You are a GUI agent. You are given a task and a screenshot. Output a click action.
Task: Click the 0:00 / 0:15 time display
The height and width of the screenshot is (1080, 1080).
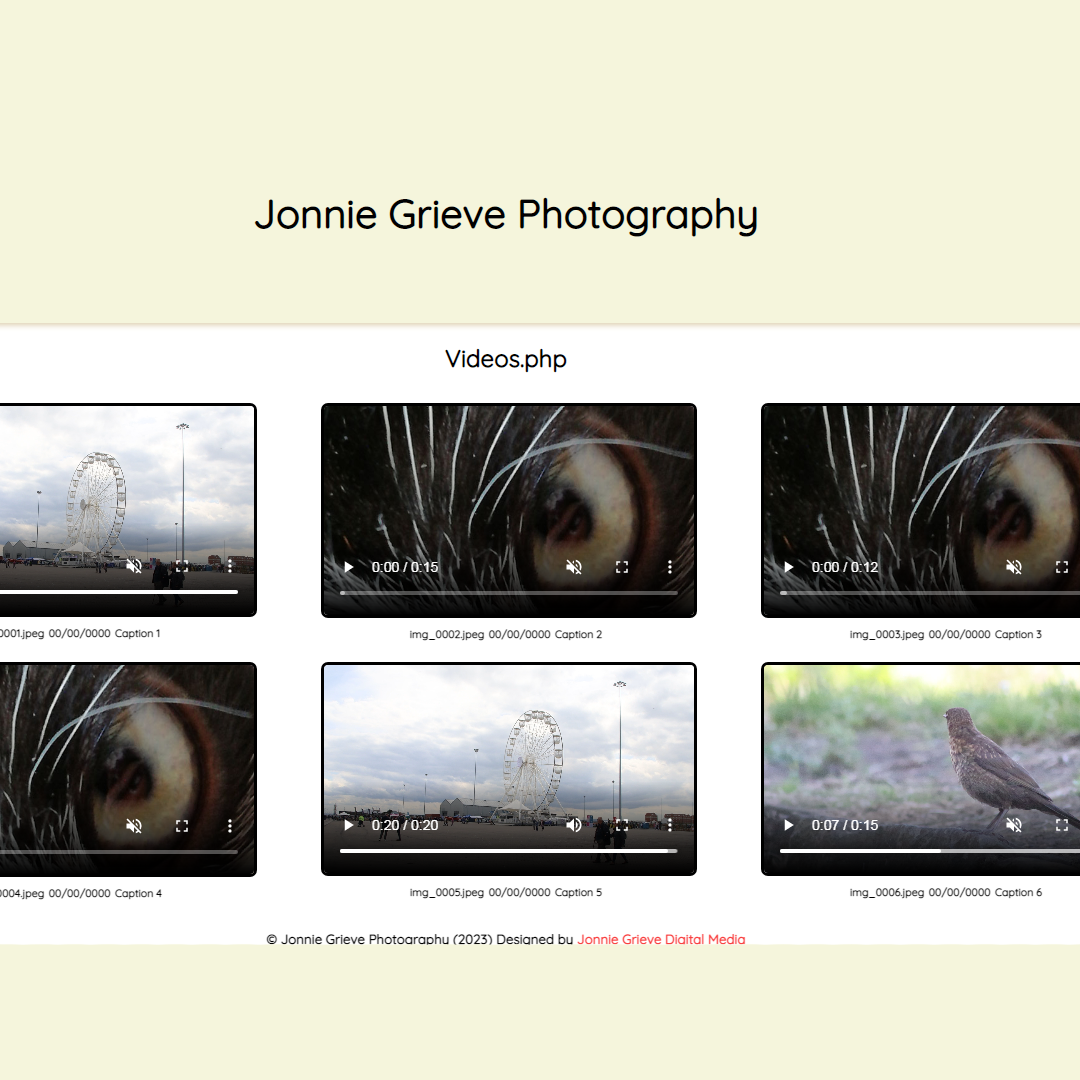(x=405, y=567)
